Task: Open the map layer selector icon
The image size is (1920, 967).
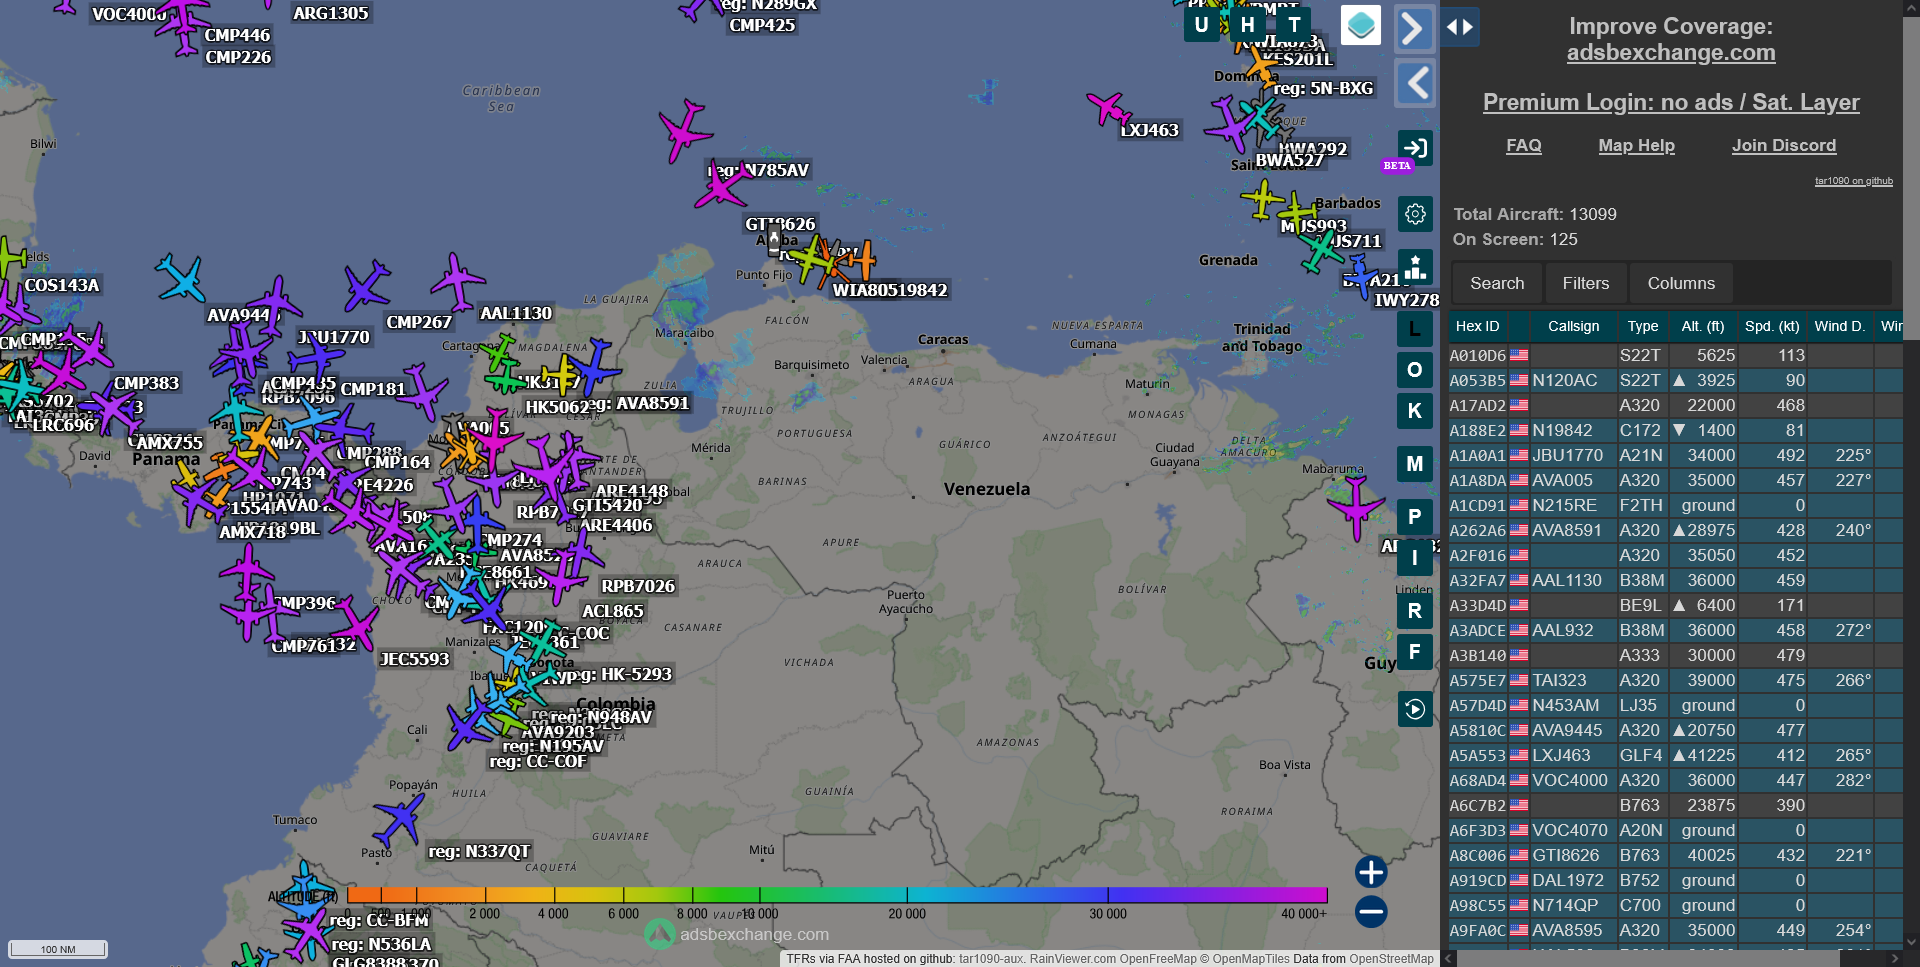Action: pos(1360,26)
